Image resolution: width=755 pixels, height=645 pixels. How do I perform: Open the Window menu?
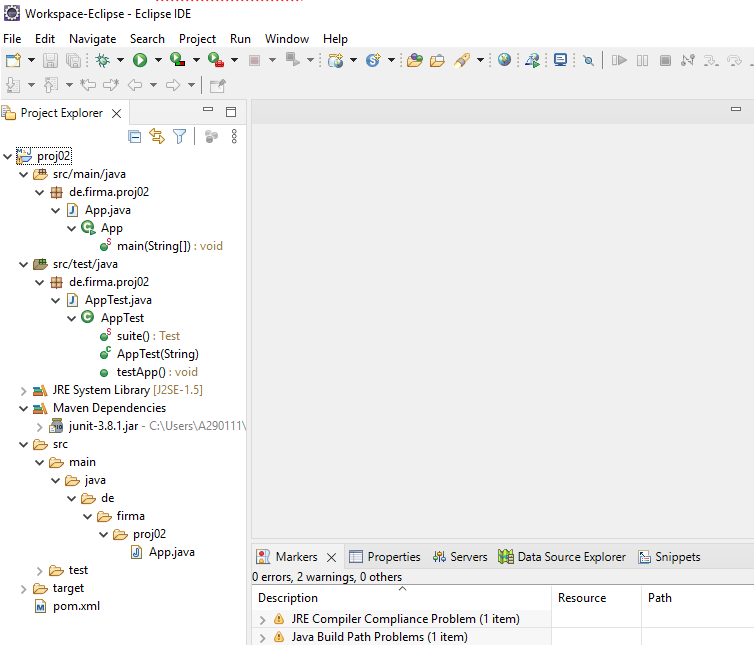tap(286, 39)
